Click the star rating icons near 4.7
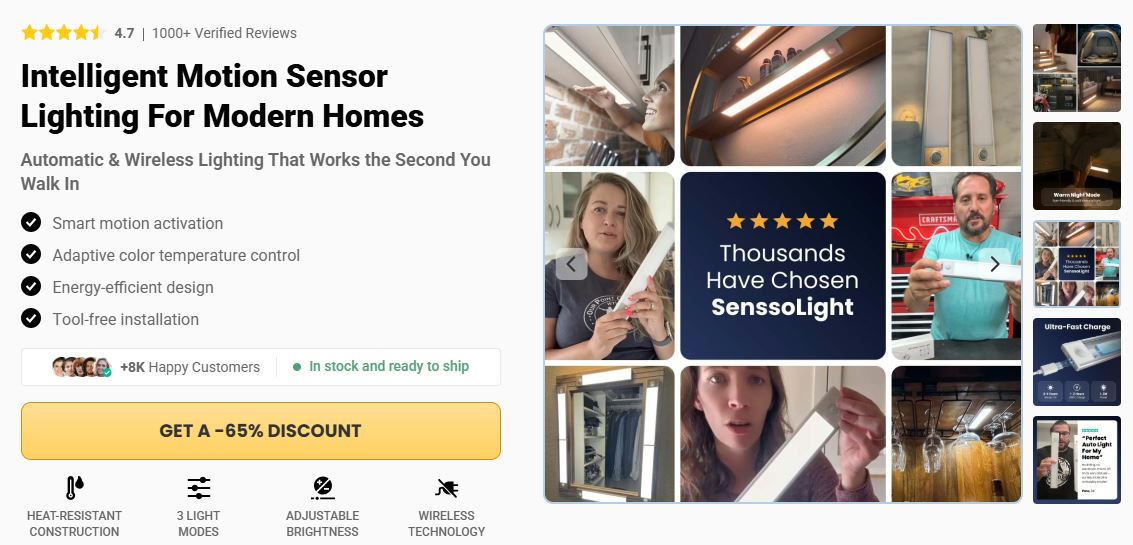Image resolution: width=1133 pixels, height=545 pixels. tap(63, 33)
